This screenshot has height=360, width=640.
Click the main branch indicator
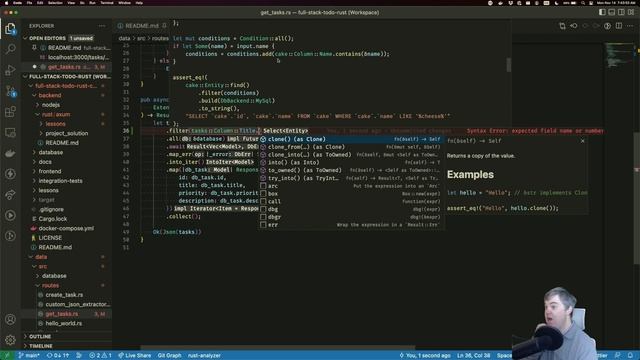click(29, 356)
